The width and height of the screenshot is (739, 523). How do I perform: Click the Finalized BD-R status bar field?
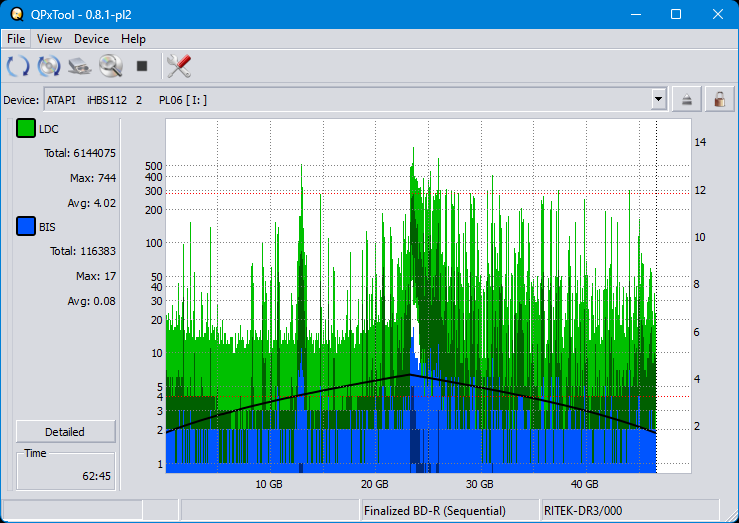click(435, 511)
